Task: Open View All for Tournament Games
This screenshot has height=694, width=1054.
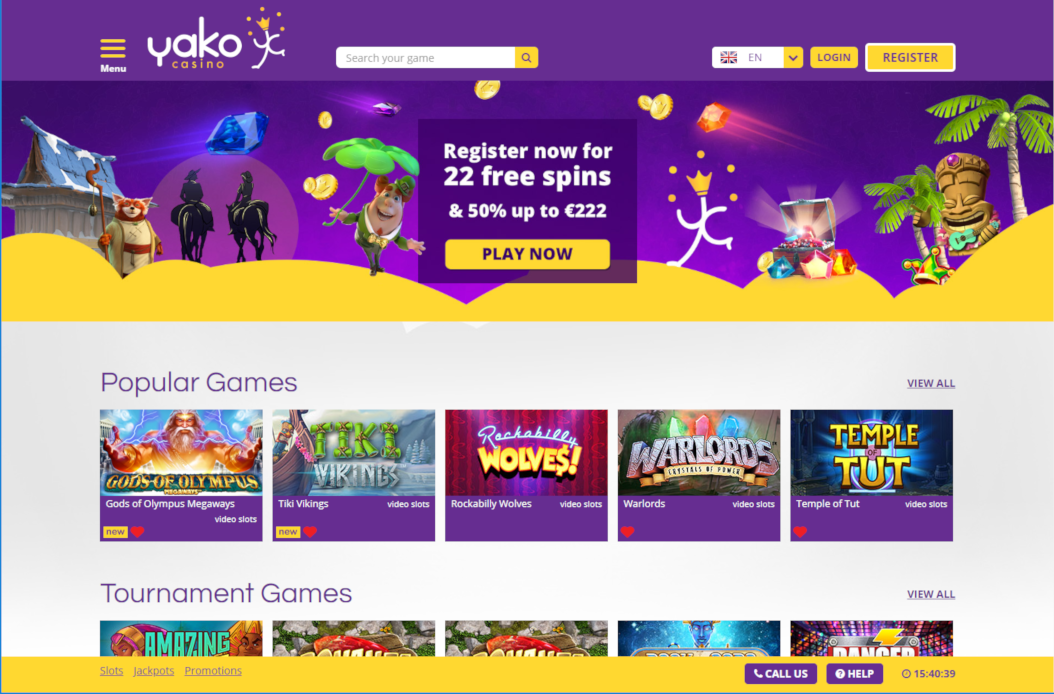Action: (x=931, y=594)
